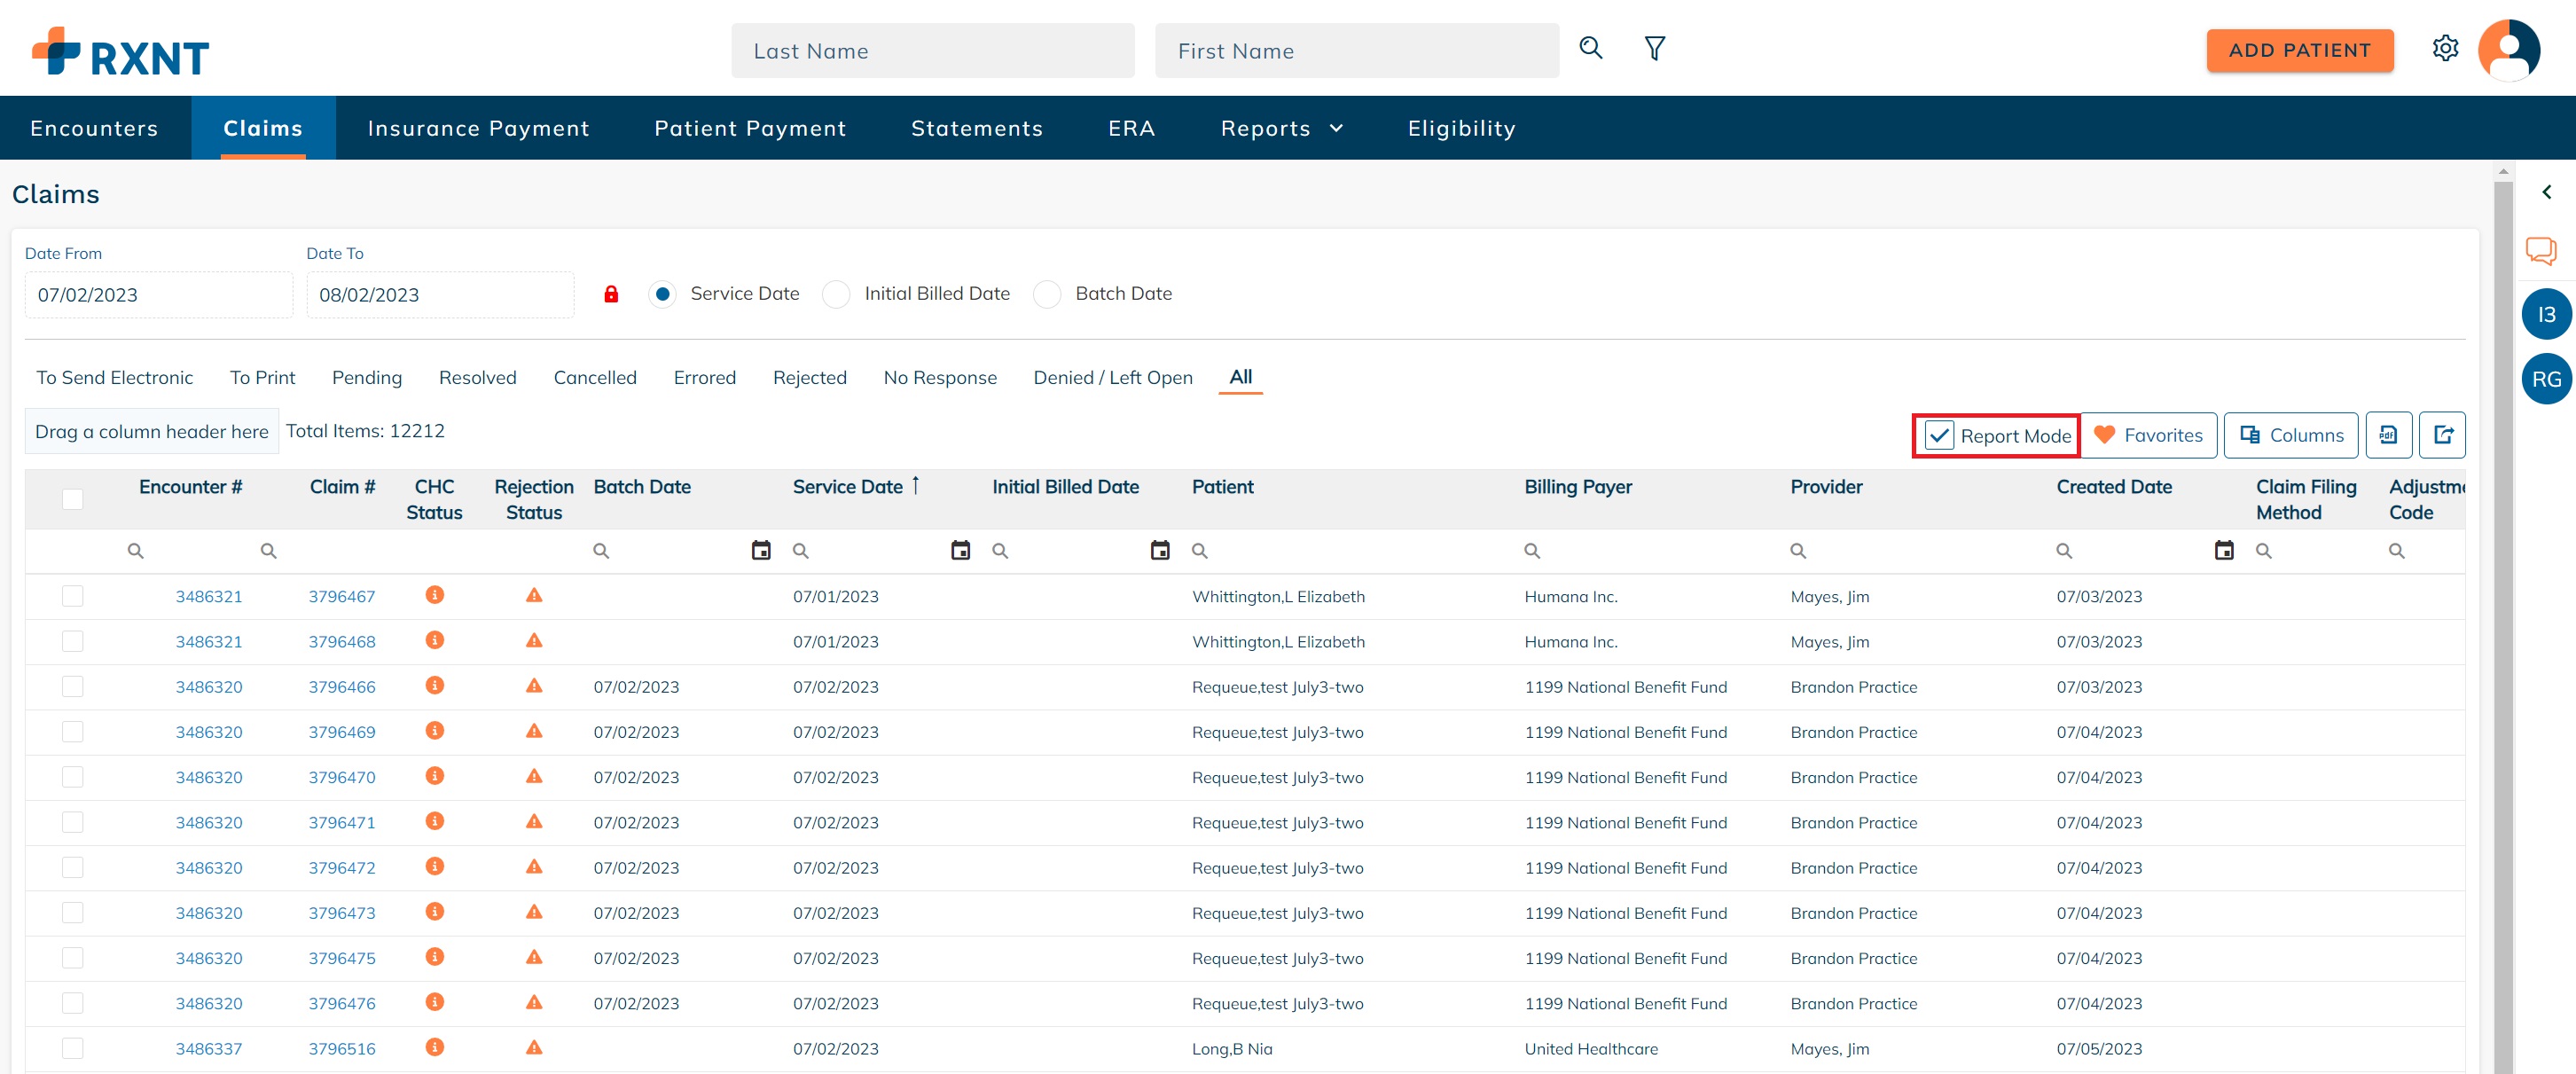Collapse the right side panel arrow
This screenshot has height=1074, width=2576.
click(x=2546, y=192)
